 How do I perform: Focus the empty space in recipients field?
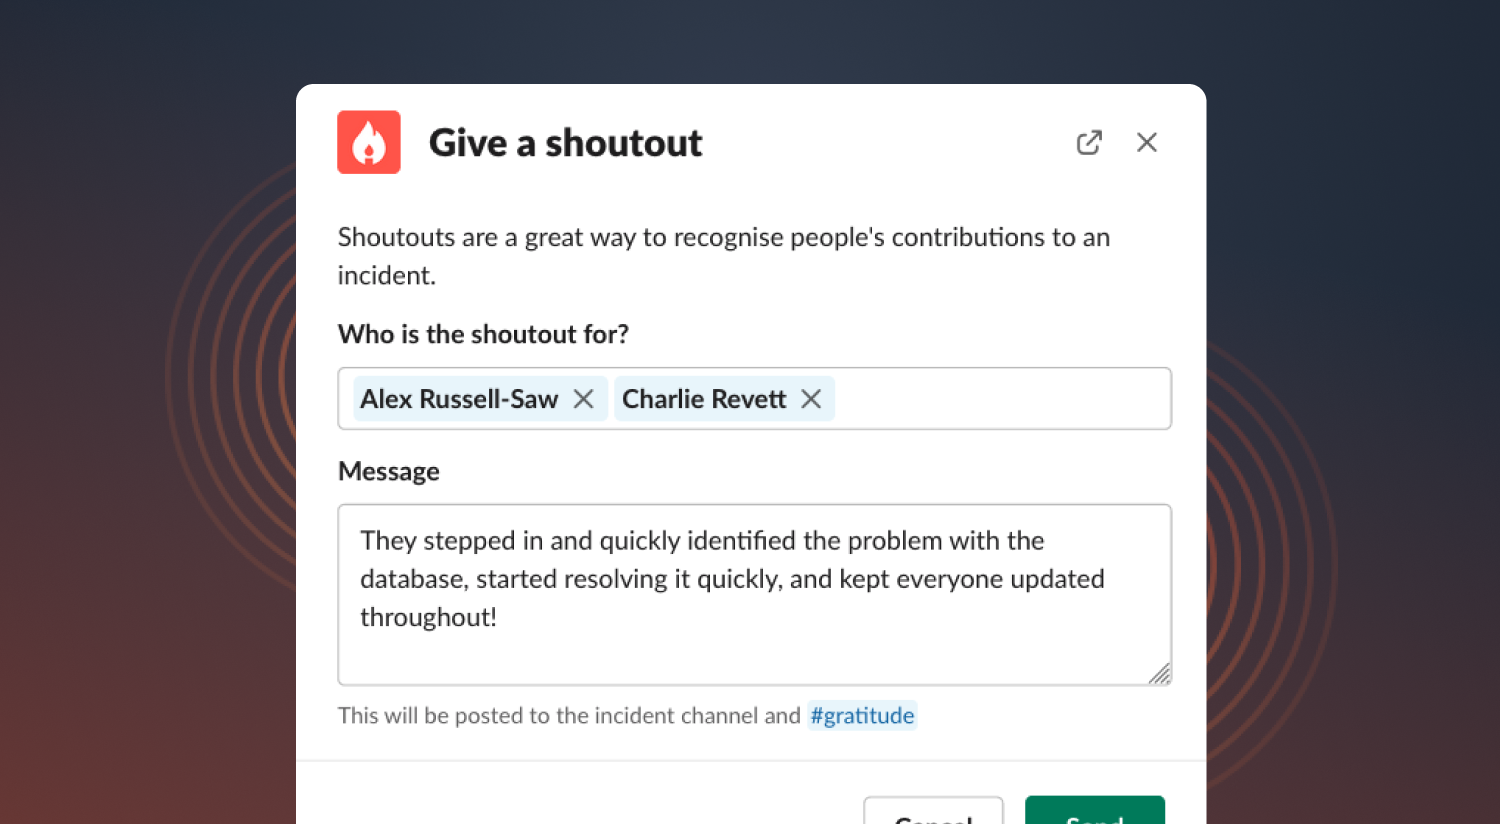1000,399
